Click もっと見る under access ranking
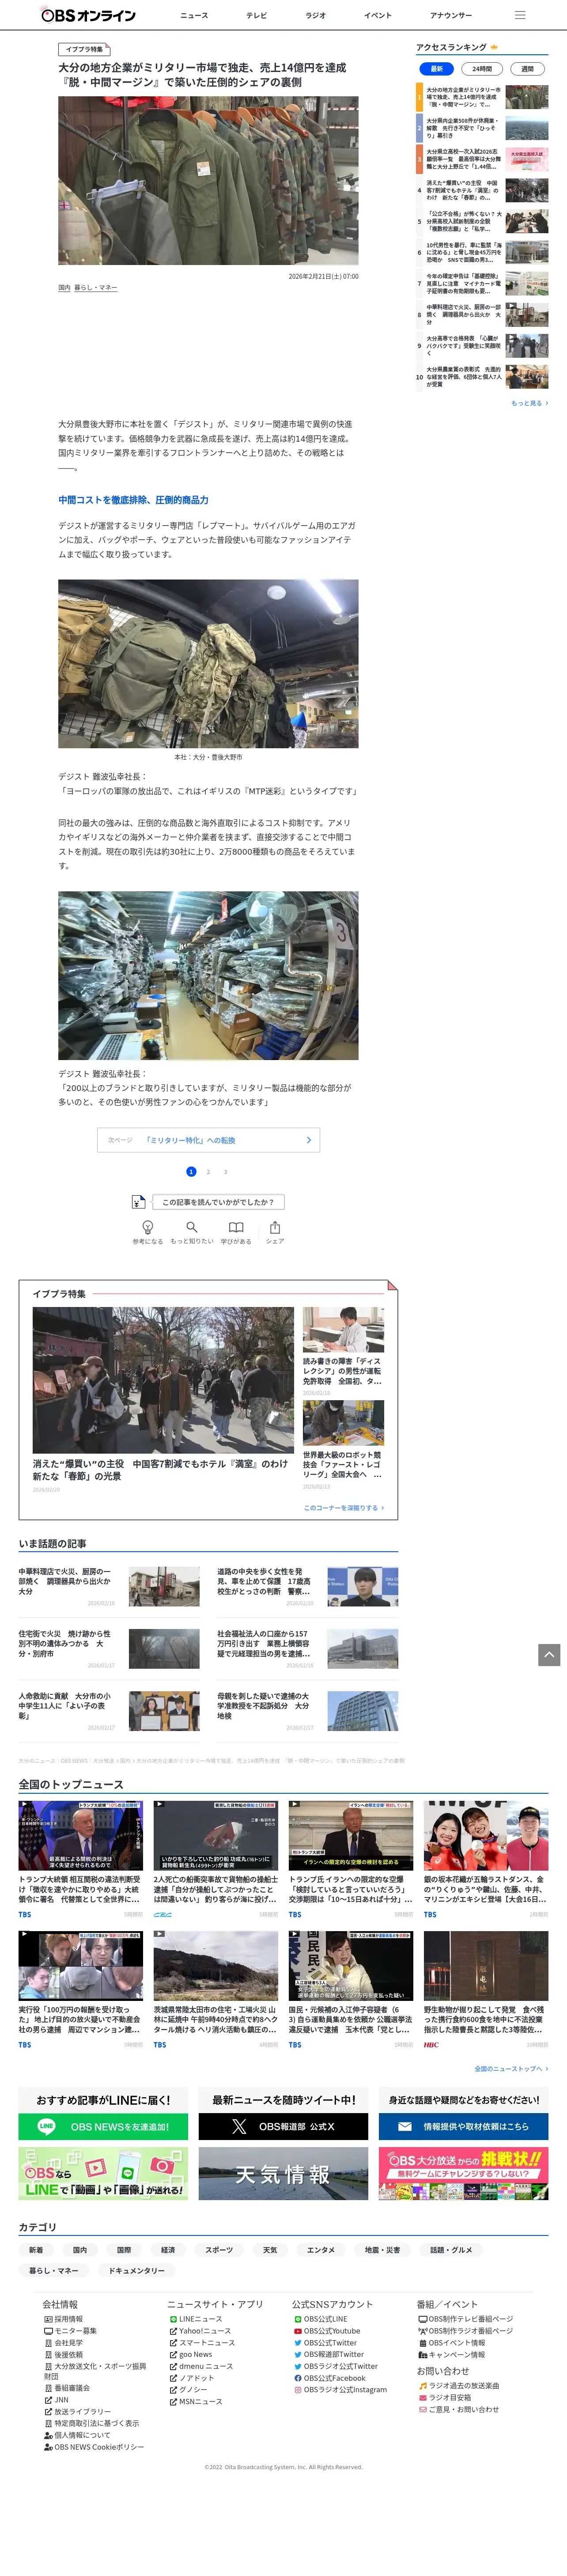The width and height of the screenshot is (567, 2576). (529, 403)
